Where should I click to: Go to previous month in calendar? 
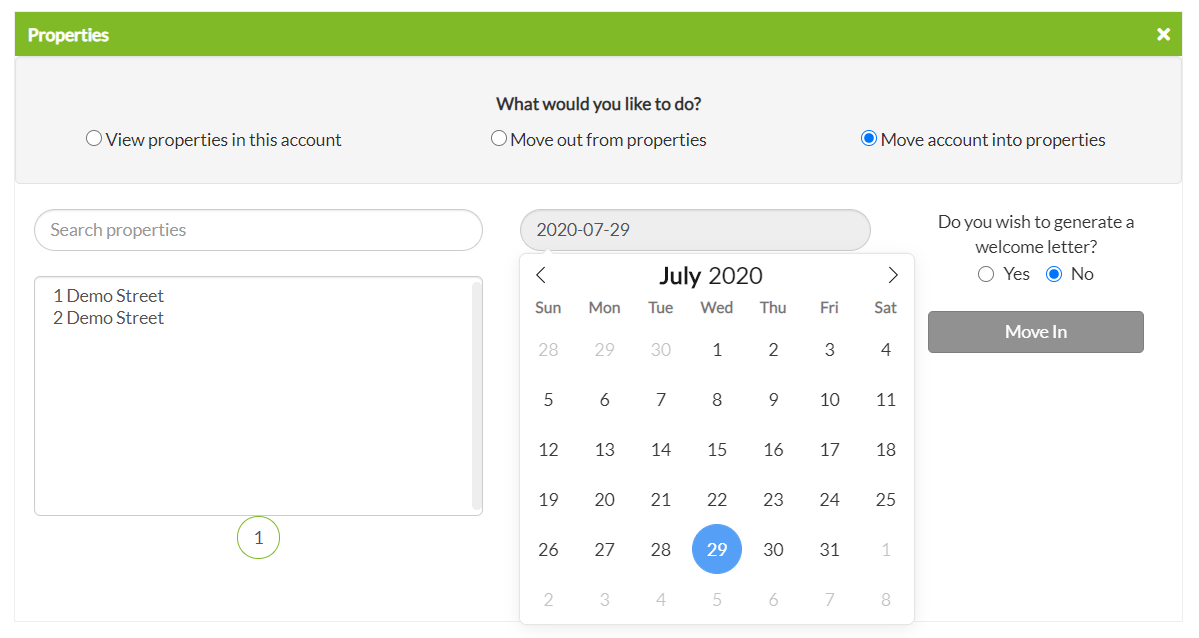click(x=541, y=276)
